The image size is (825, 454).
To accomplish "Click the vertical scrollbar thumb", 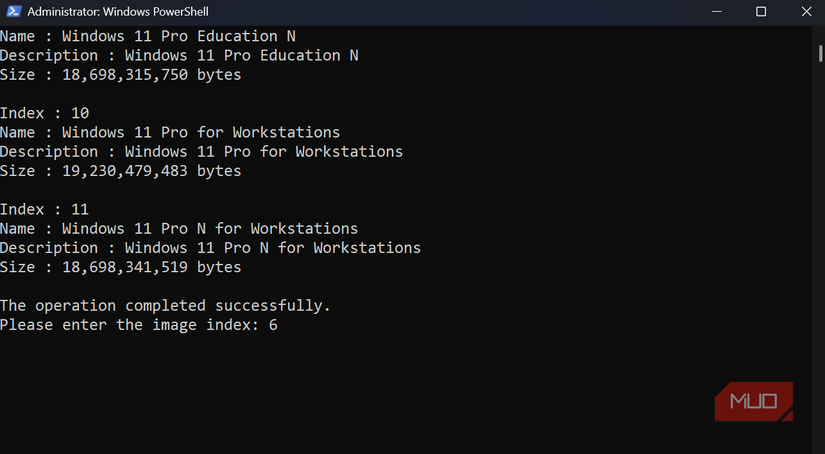I will pos(820,50).
